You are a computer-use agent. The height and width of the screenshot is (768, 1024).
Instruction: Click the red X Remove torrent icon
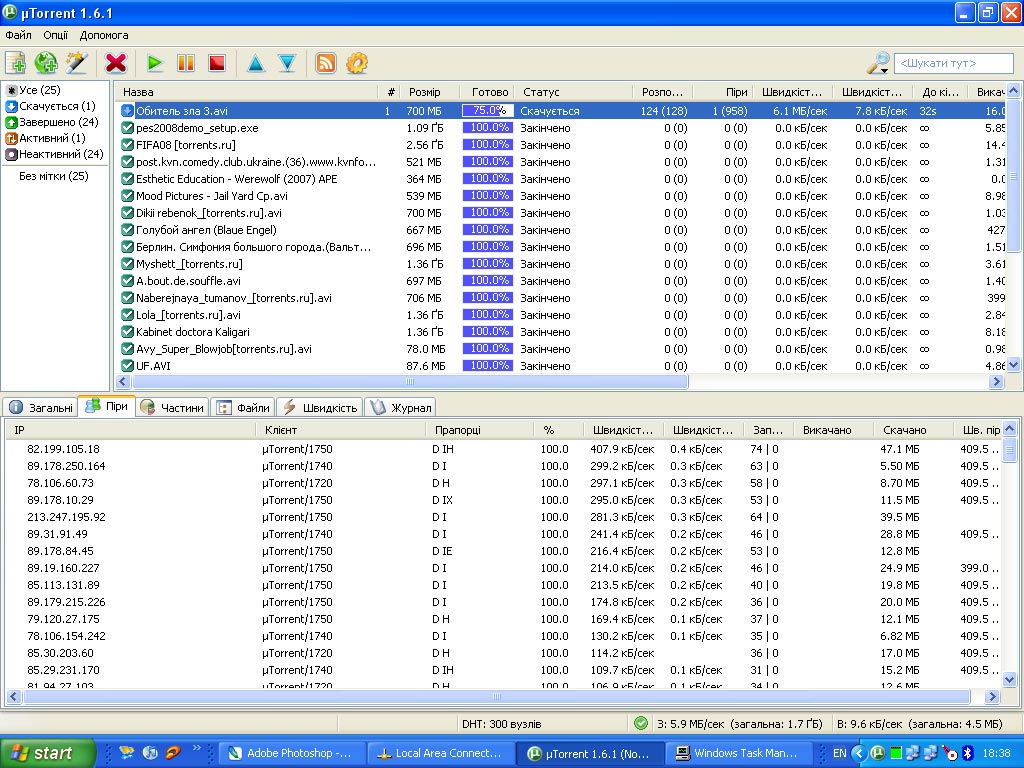click(116, 63)
